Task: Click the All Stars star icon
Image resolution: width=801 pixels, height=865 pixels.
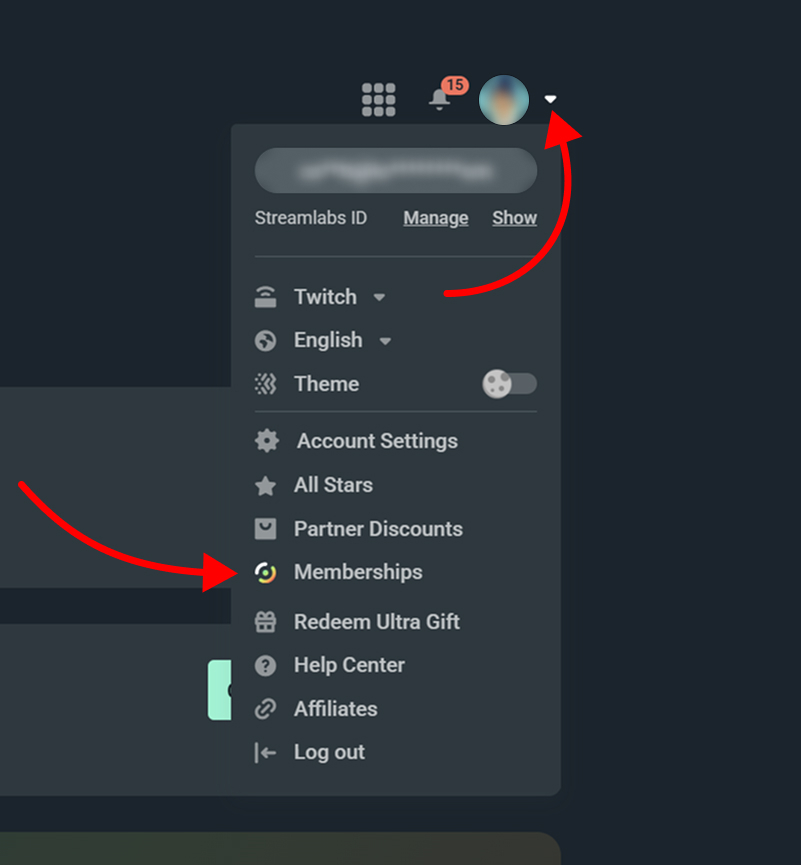Action: click(266, 485)
